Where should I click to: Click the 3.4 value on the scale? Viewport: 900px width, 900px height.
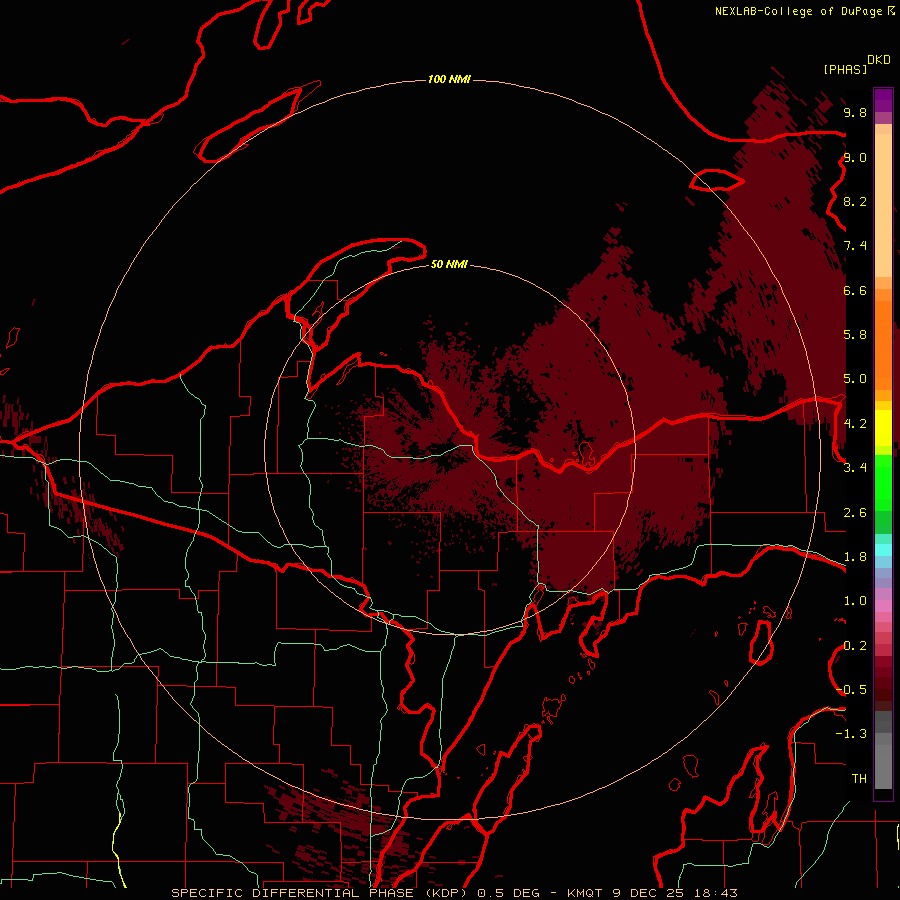click(x=855, y=467)
